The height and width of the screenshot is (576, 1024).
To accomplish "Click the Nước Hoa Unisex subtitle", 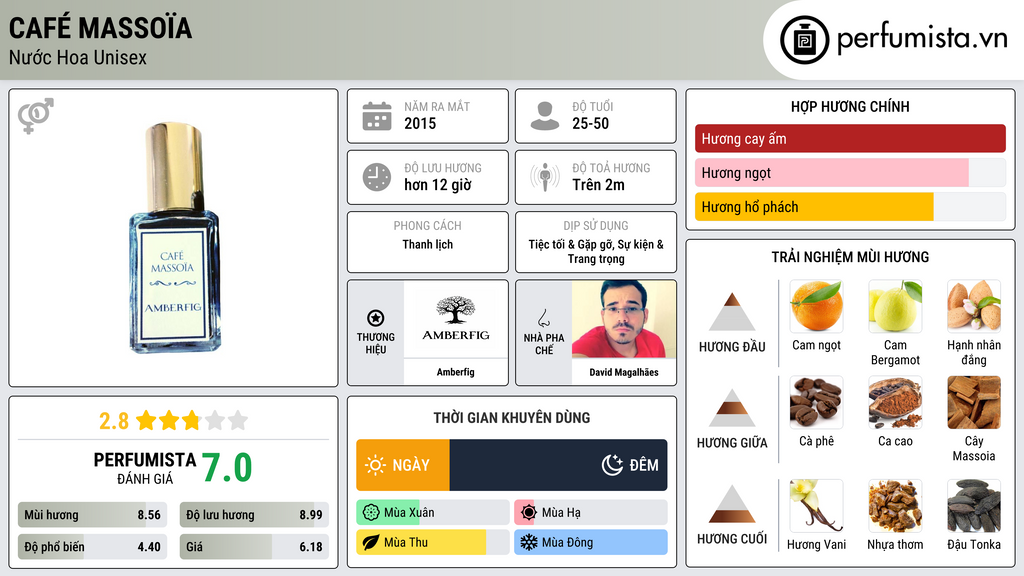I will pos(78,57).
